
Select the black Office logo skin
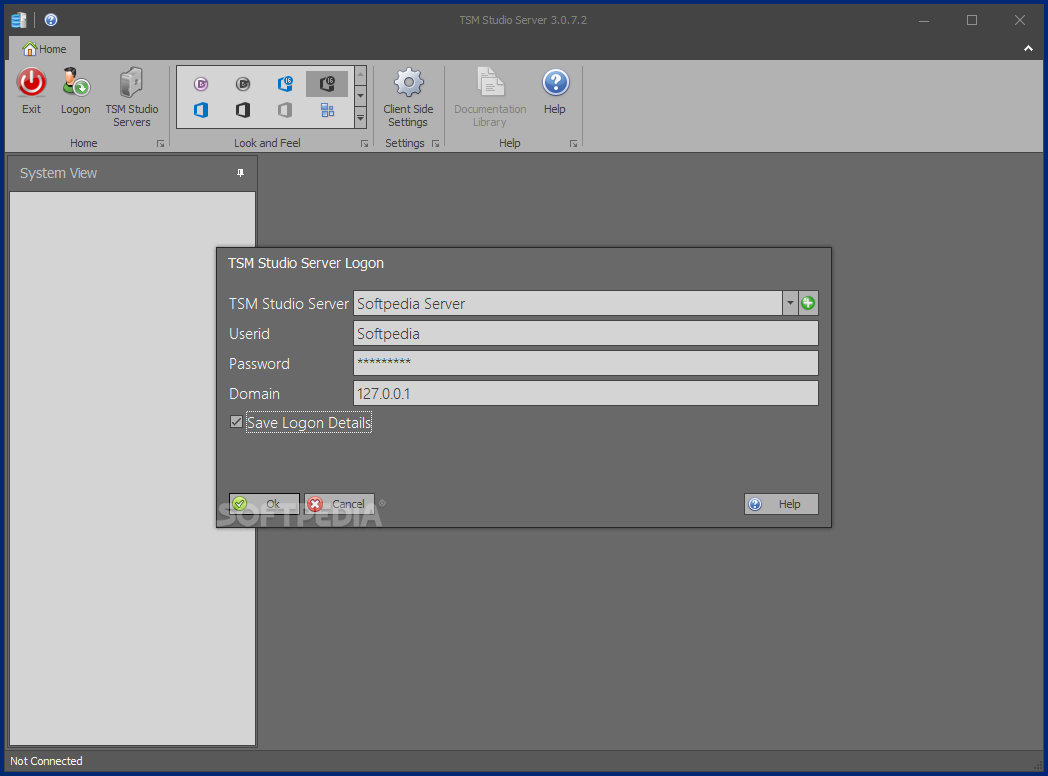(243, 110)
